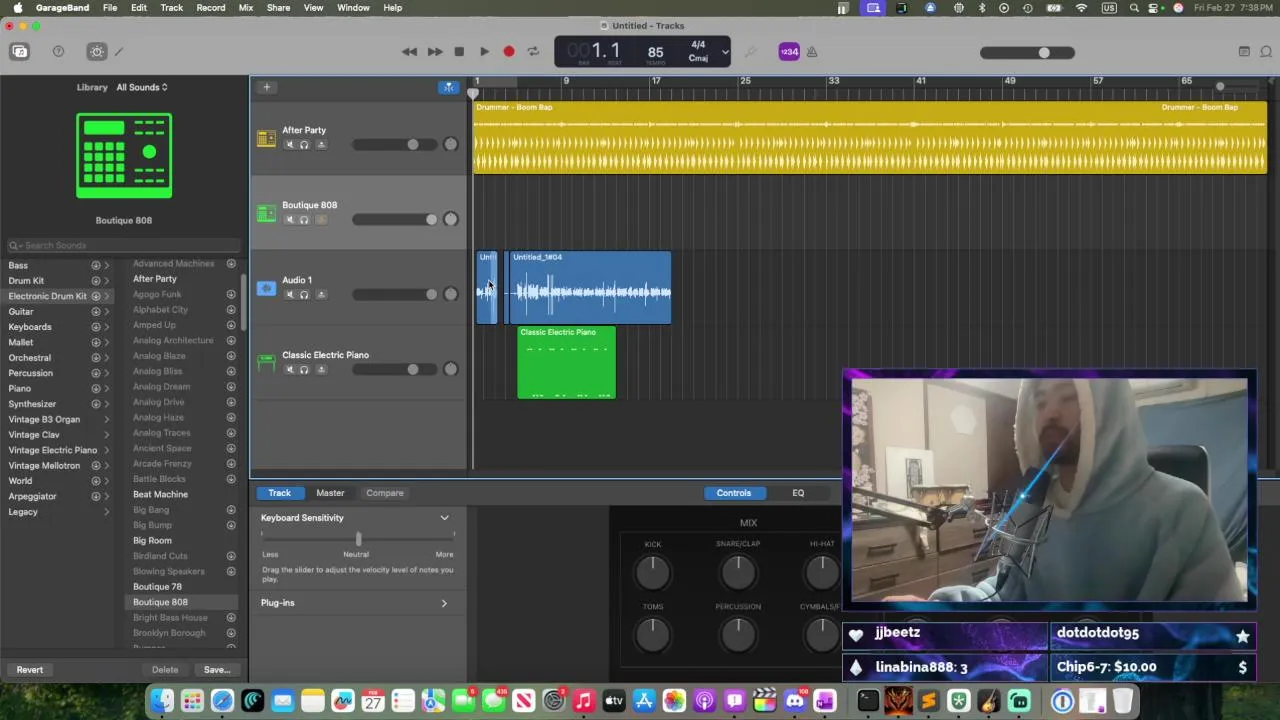Solo the After Party track

tap(304, 145)
